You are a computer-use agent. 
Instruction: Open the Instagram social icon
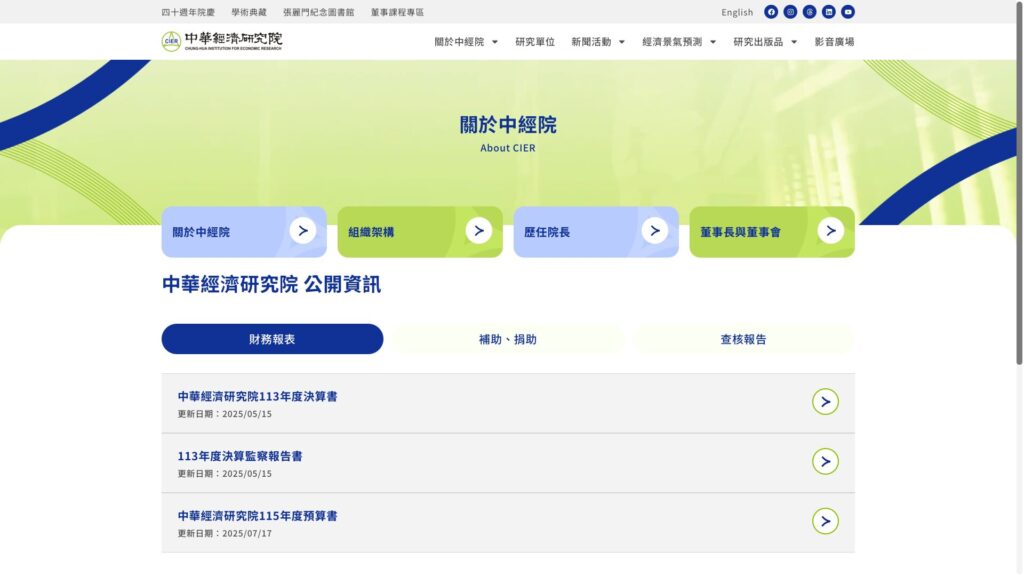(790, 12)
